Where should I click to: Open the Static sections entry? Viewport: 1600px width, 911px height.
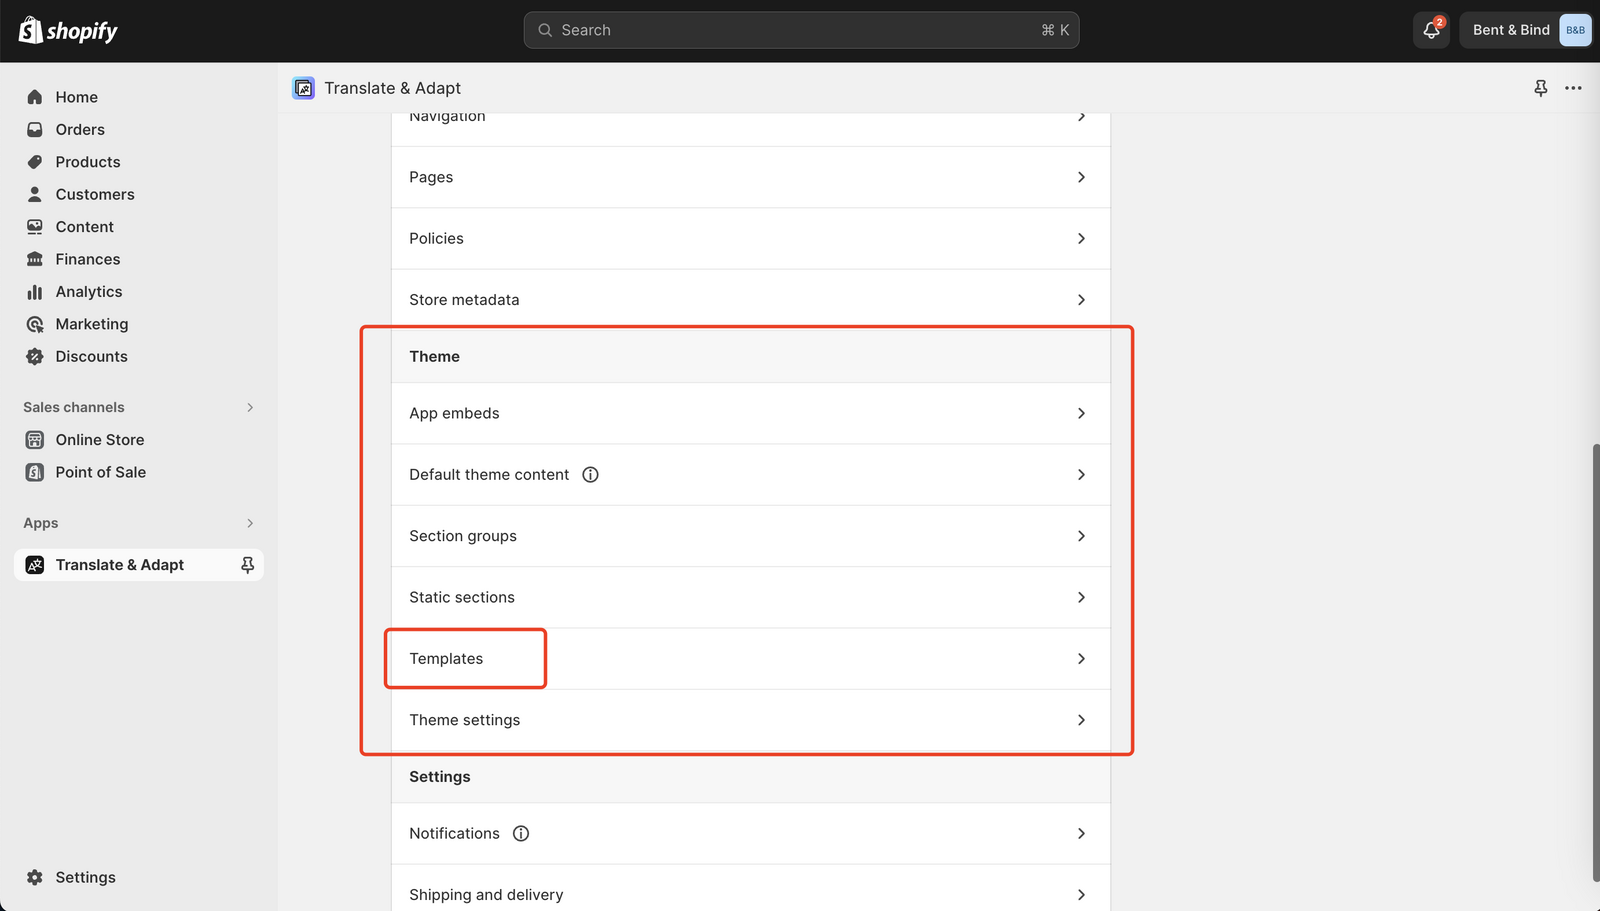click(x=750, y=597)
